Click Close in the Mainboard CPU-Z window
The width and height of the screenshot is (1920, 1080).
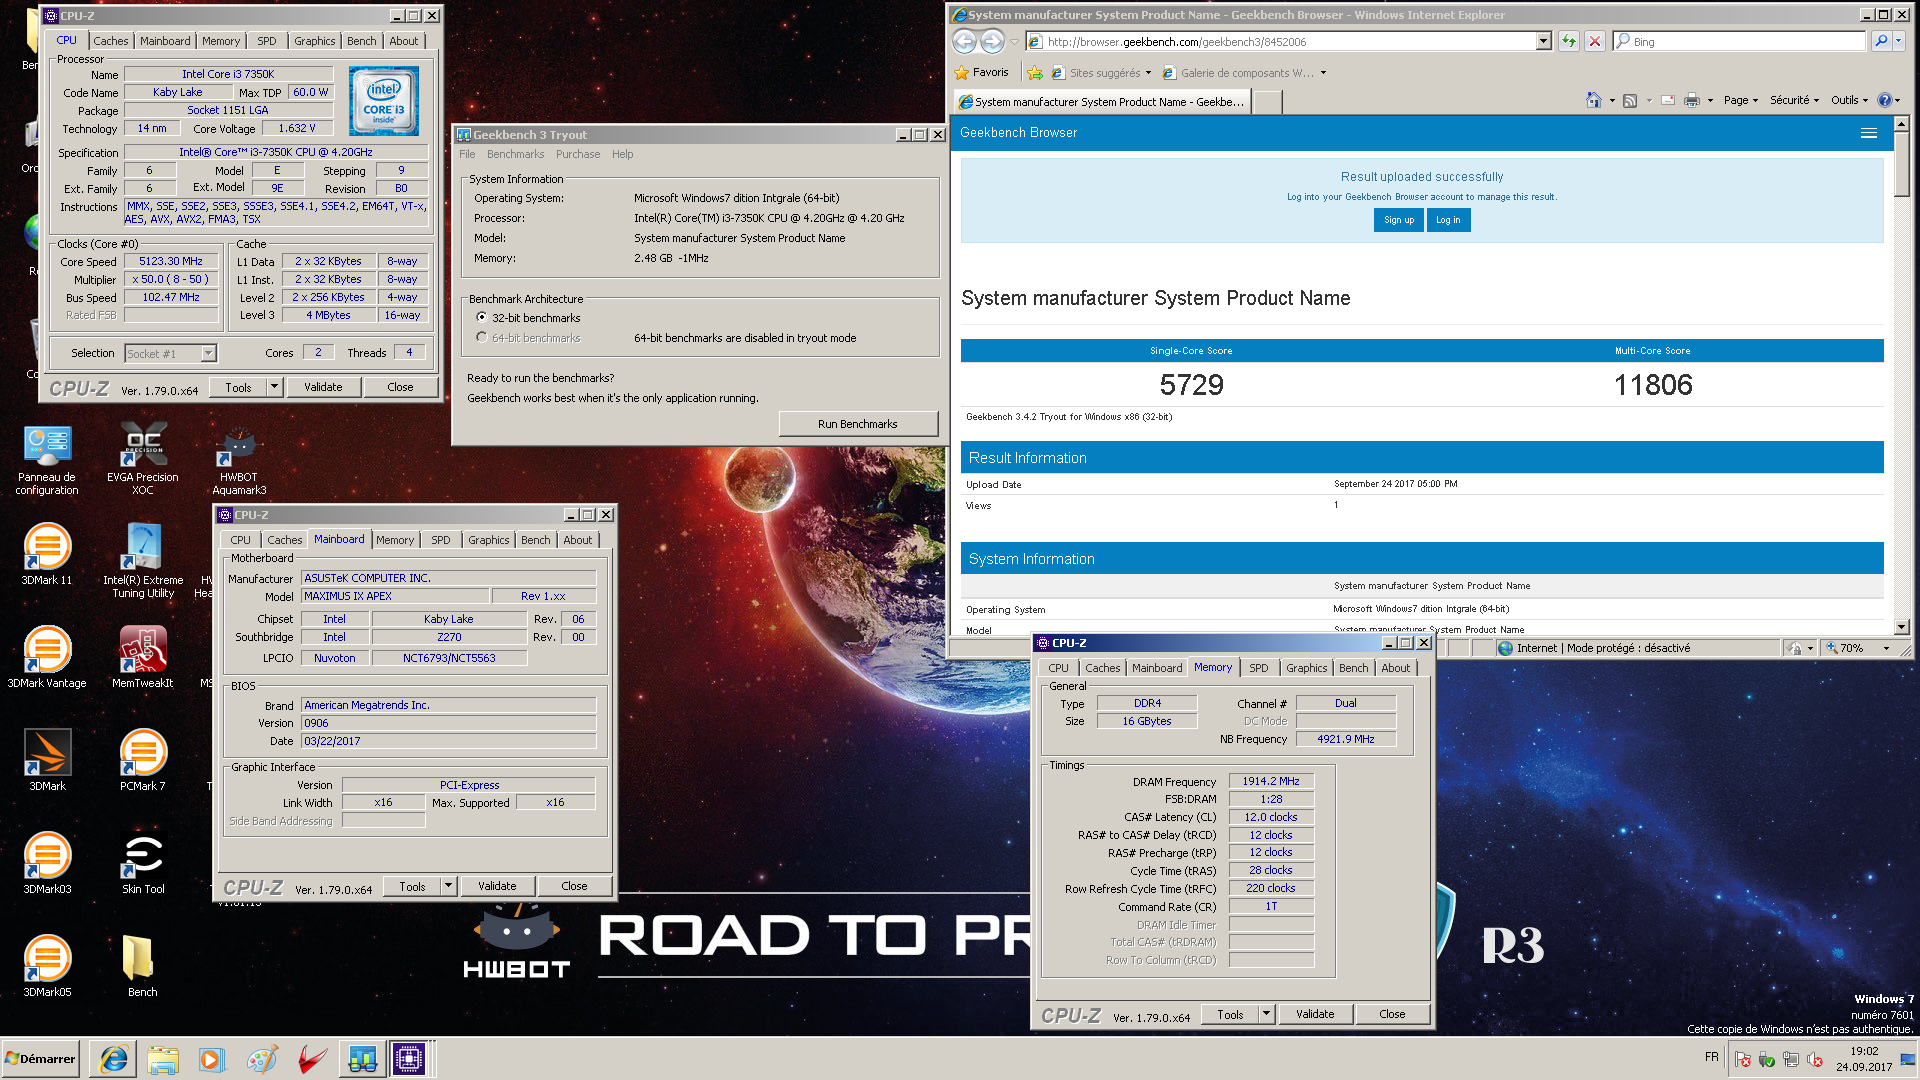574,886
